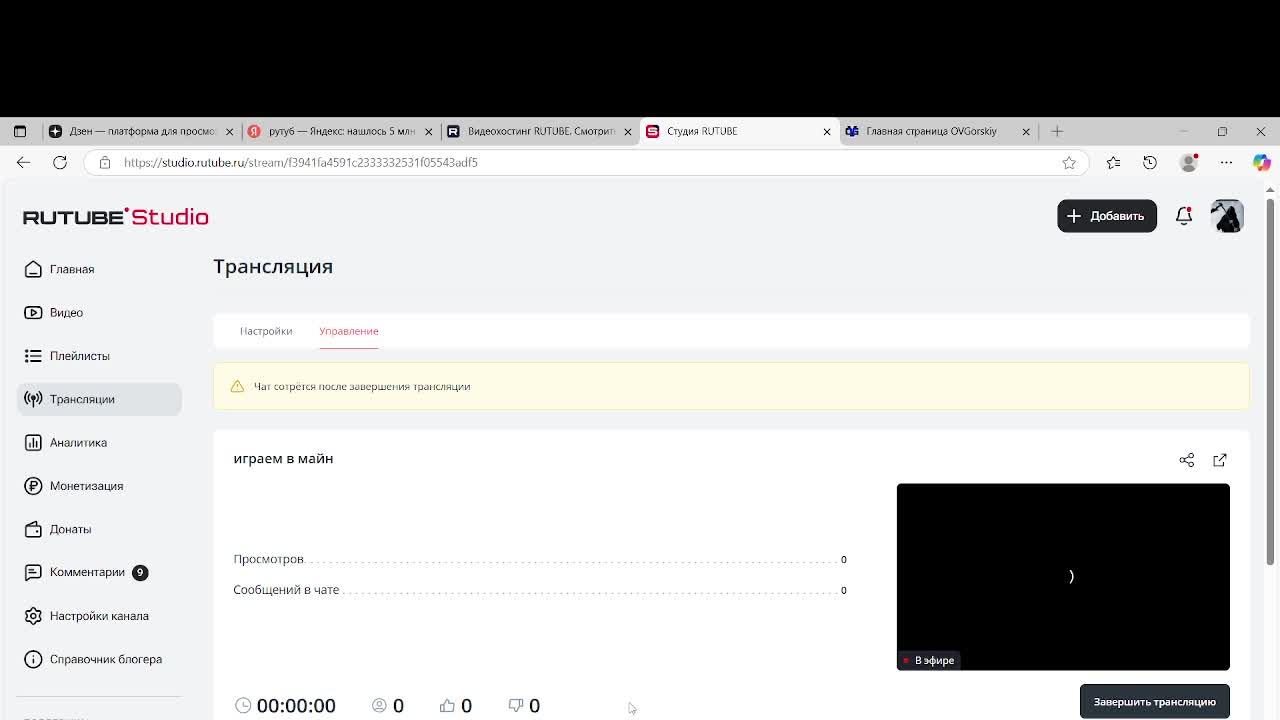
Task: Close the Дзен browser tab
Action: click(x=229, y=131)
